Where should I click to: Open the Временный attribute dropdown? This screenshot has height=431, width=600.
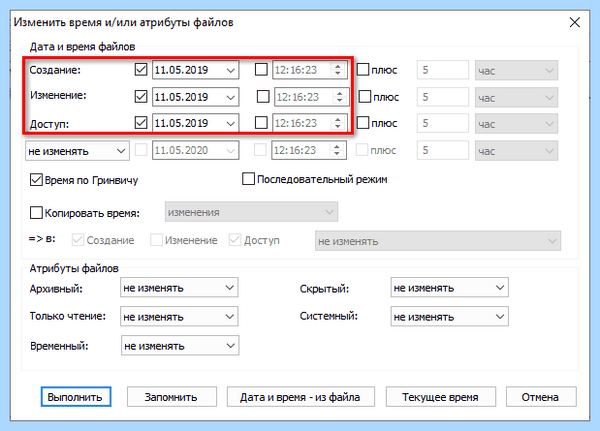[x=180, y=346]
